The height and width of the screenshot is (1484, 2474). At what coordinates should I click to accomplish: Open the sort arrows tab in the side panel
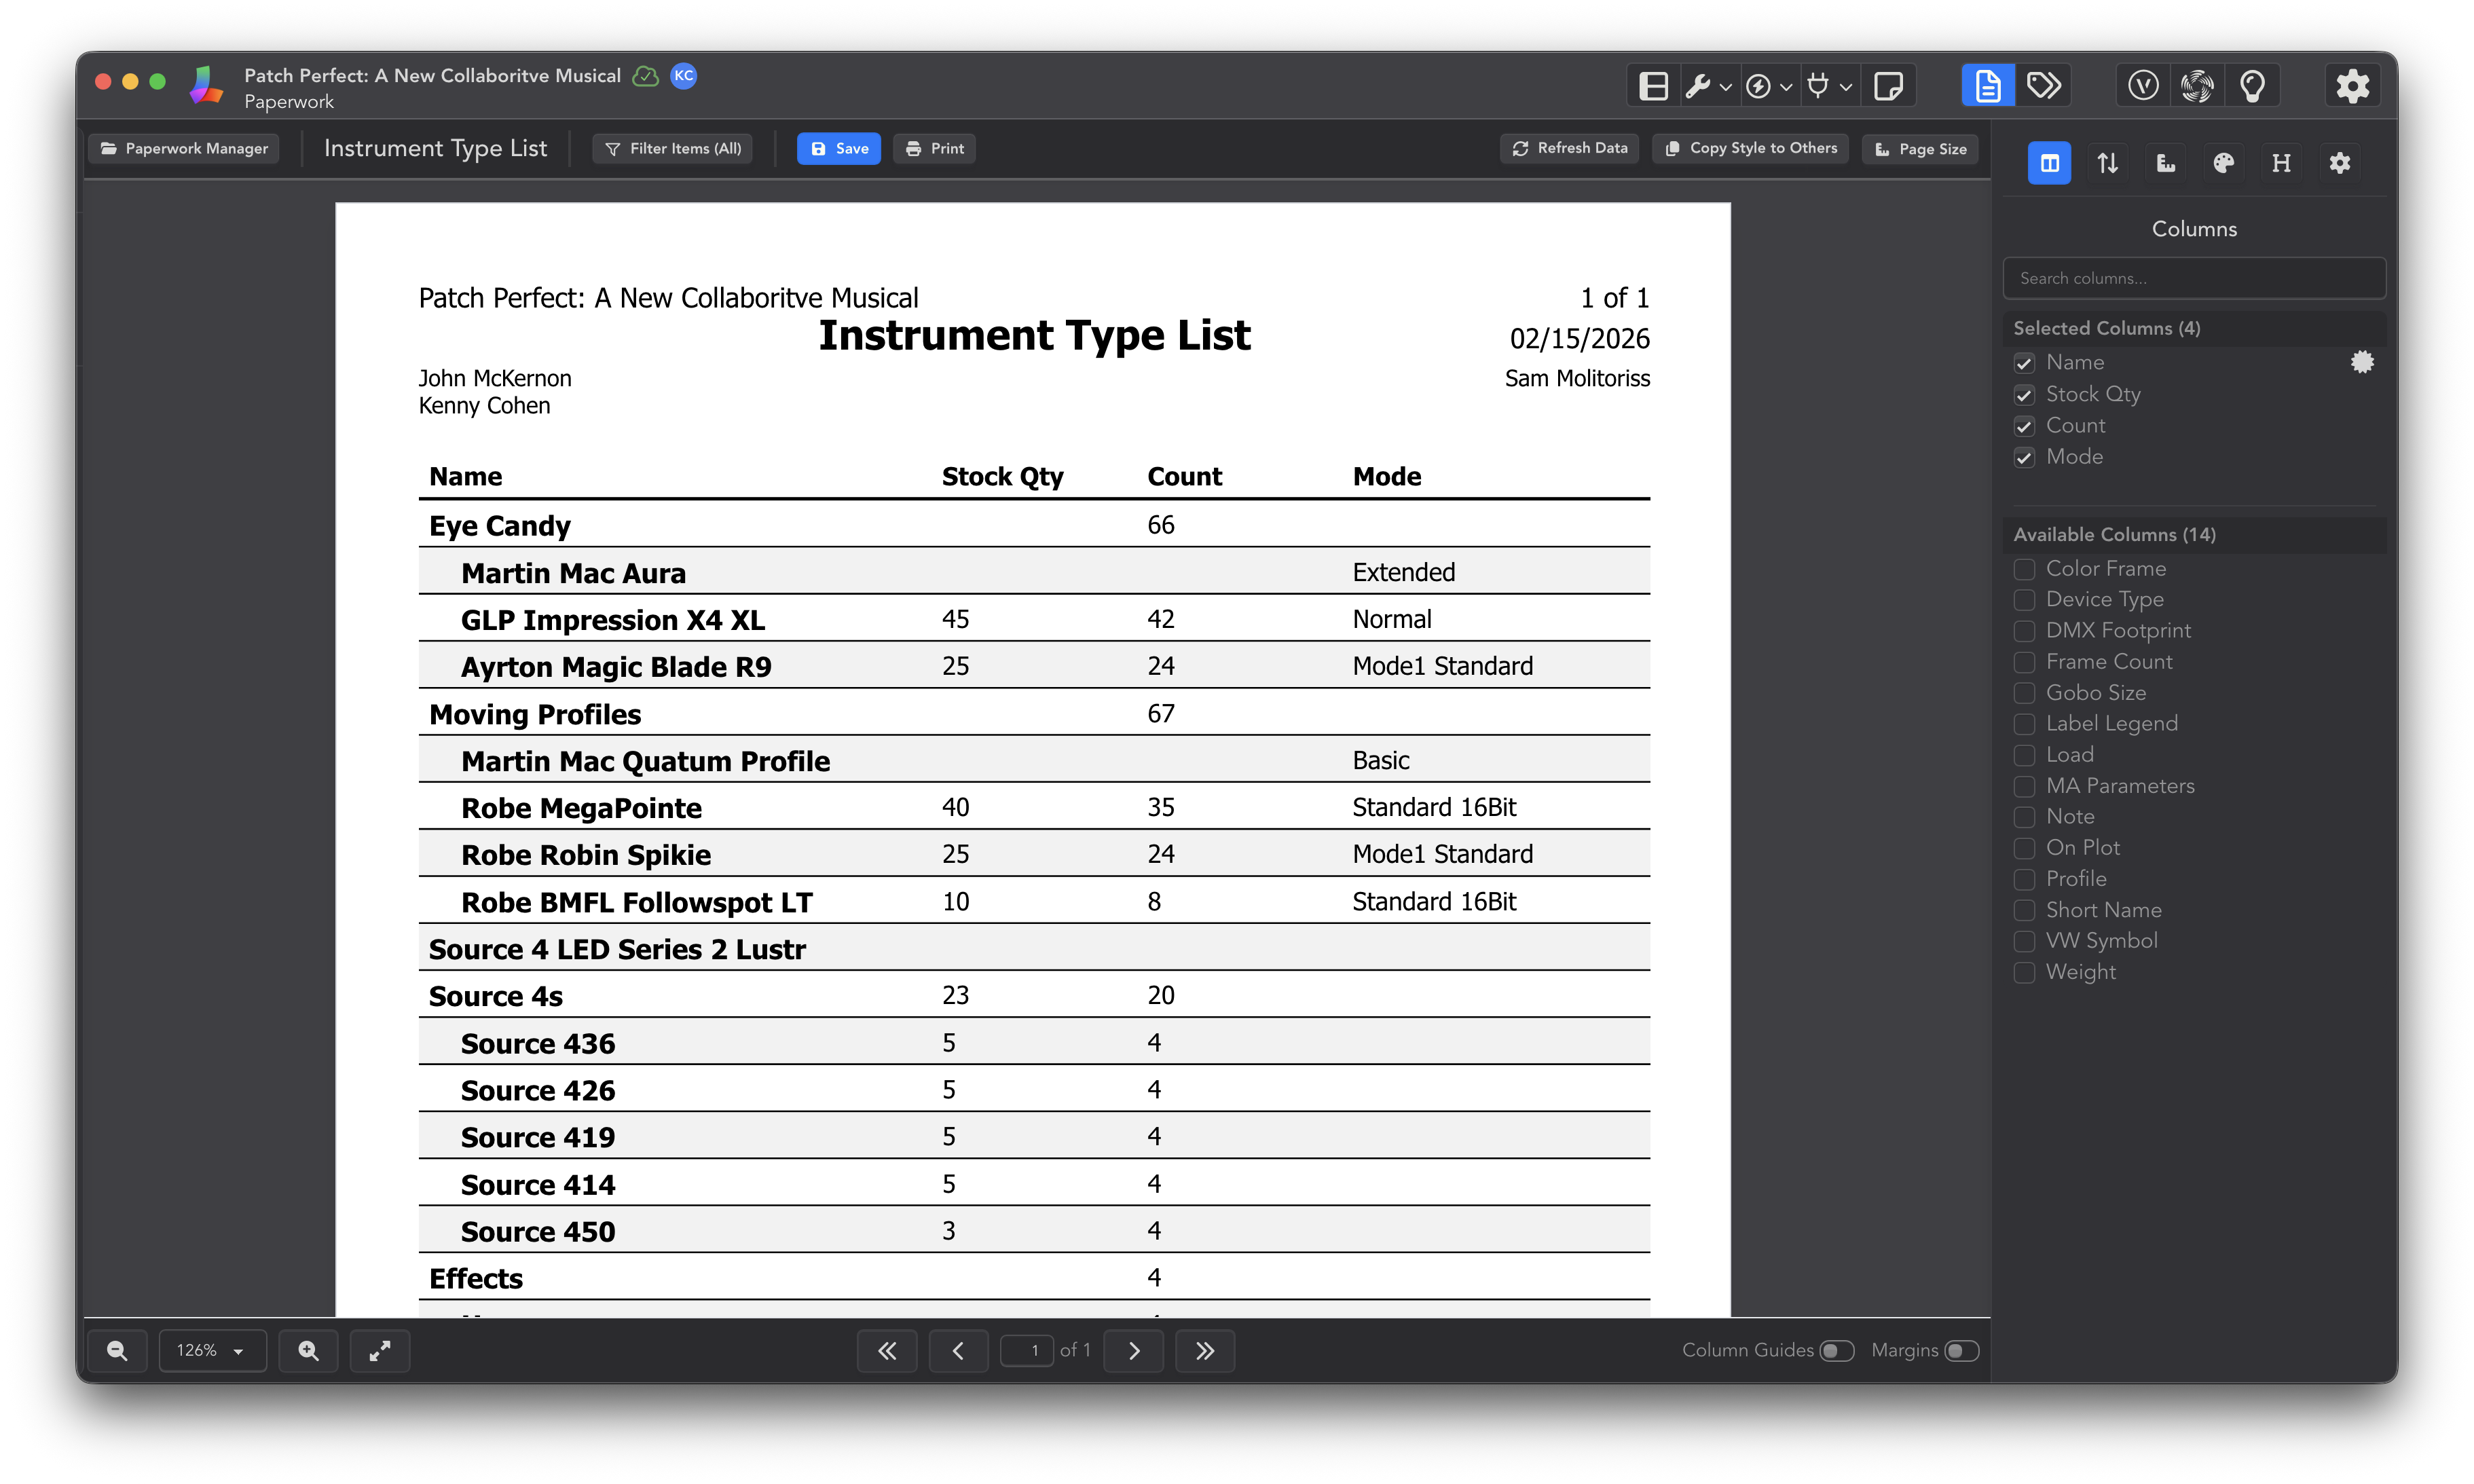click(x=2107, y=163)
